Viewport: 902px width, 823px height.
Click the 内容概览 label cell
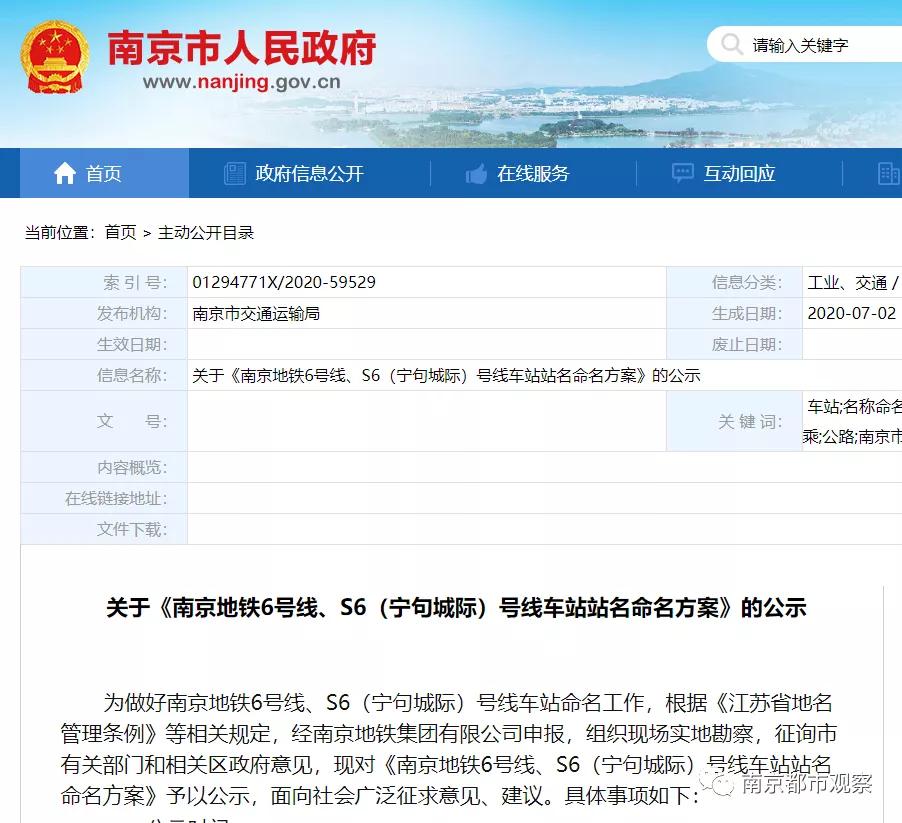[104, 468]
